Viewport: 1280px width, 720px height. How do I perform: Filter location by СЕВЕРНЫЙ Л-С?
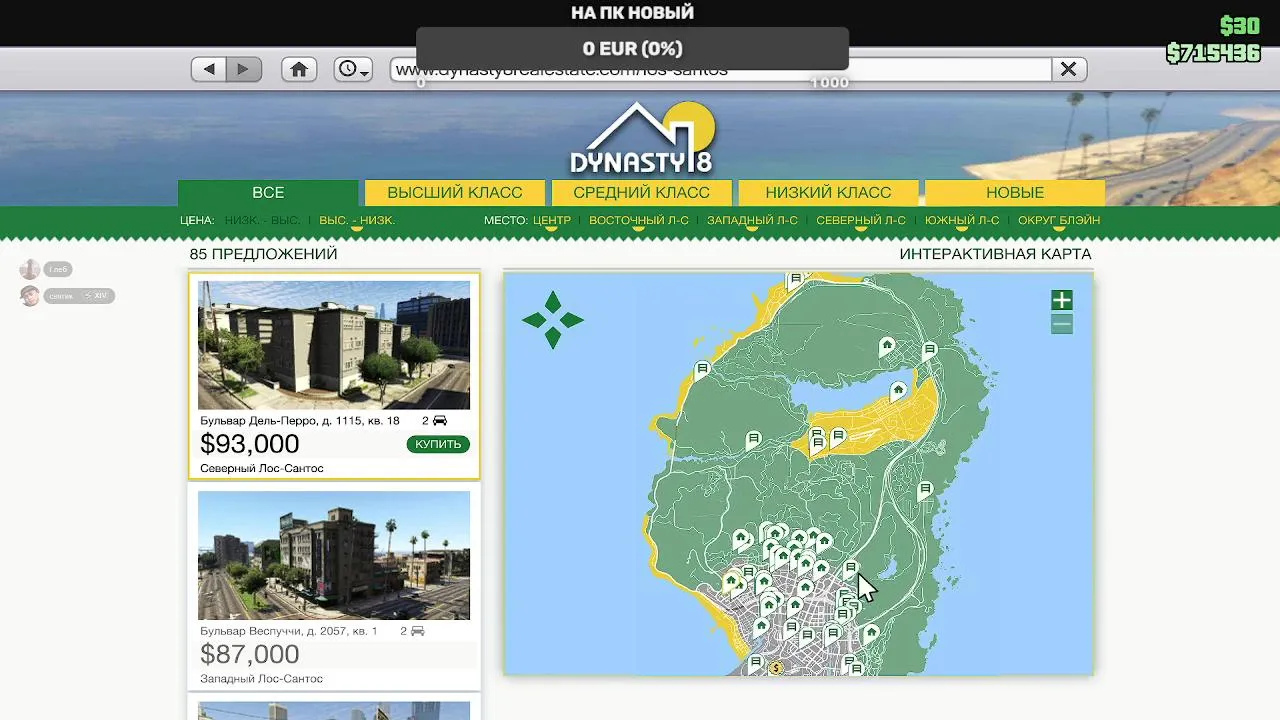[x=861, y=220]
